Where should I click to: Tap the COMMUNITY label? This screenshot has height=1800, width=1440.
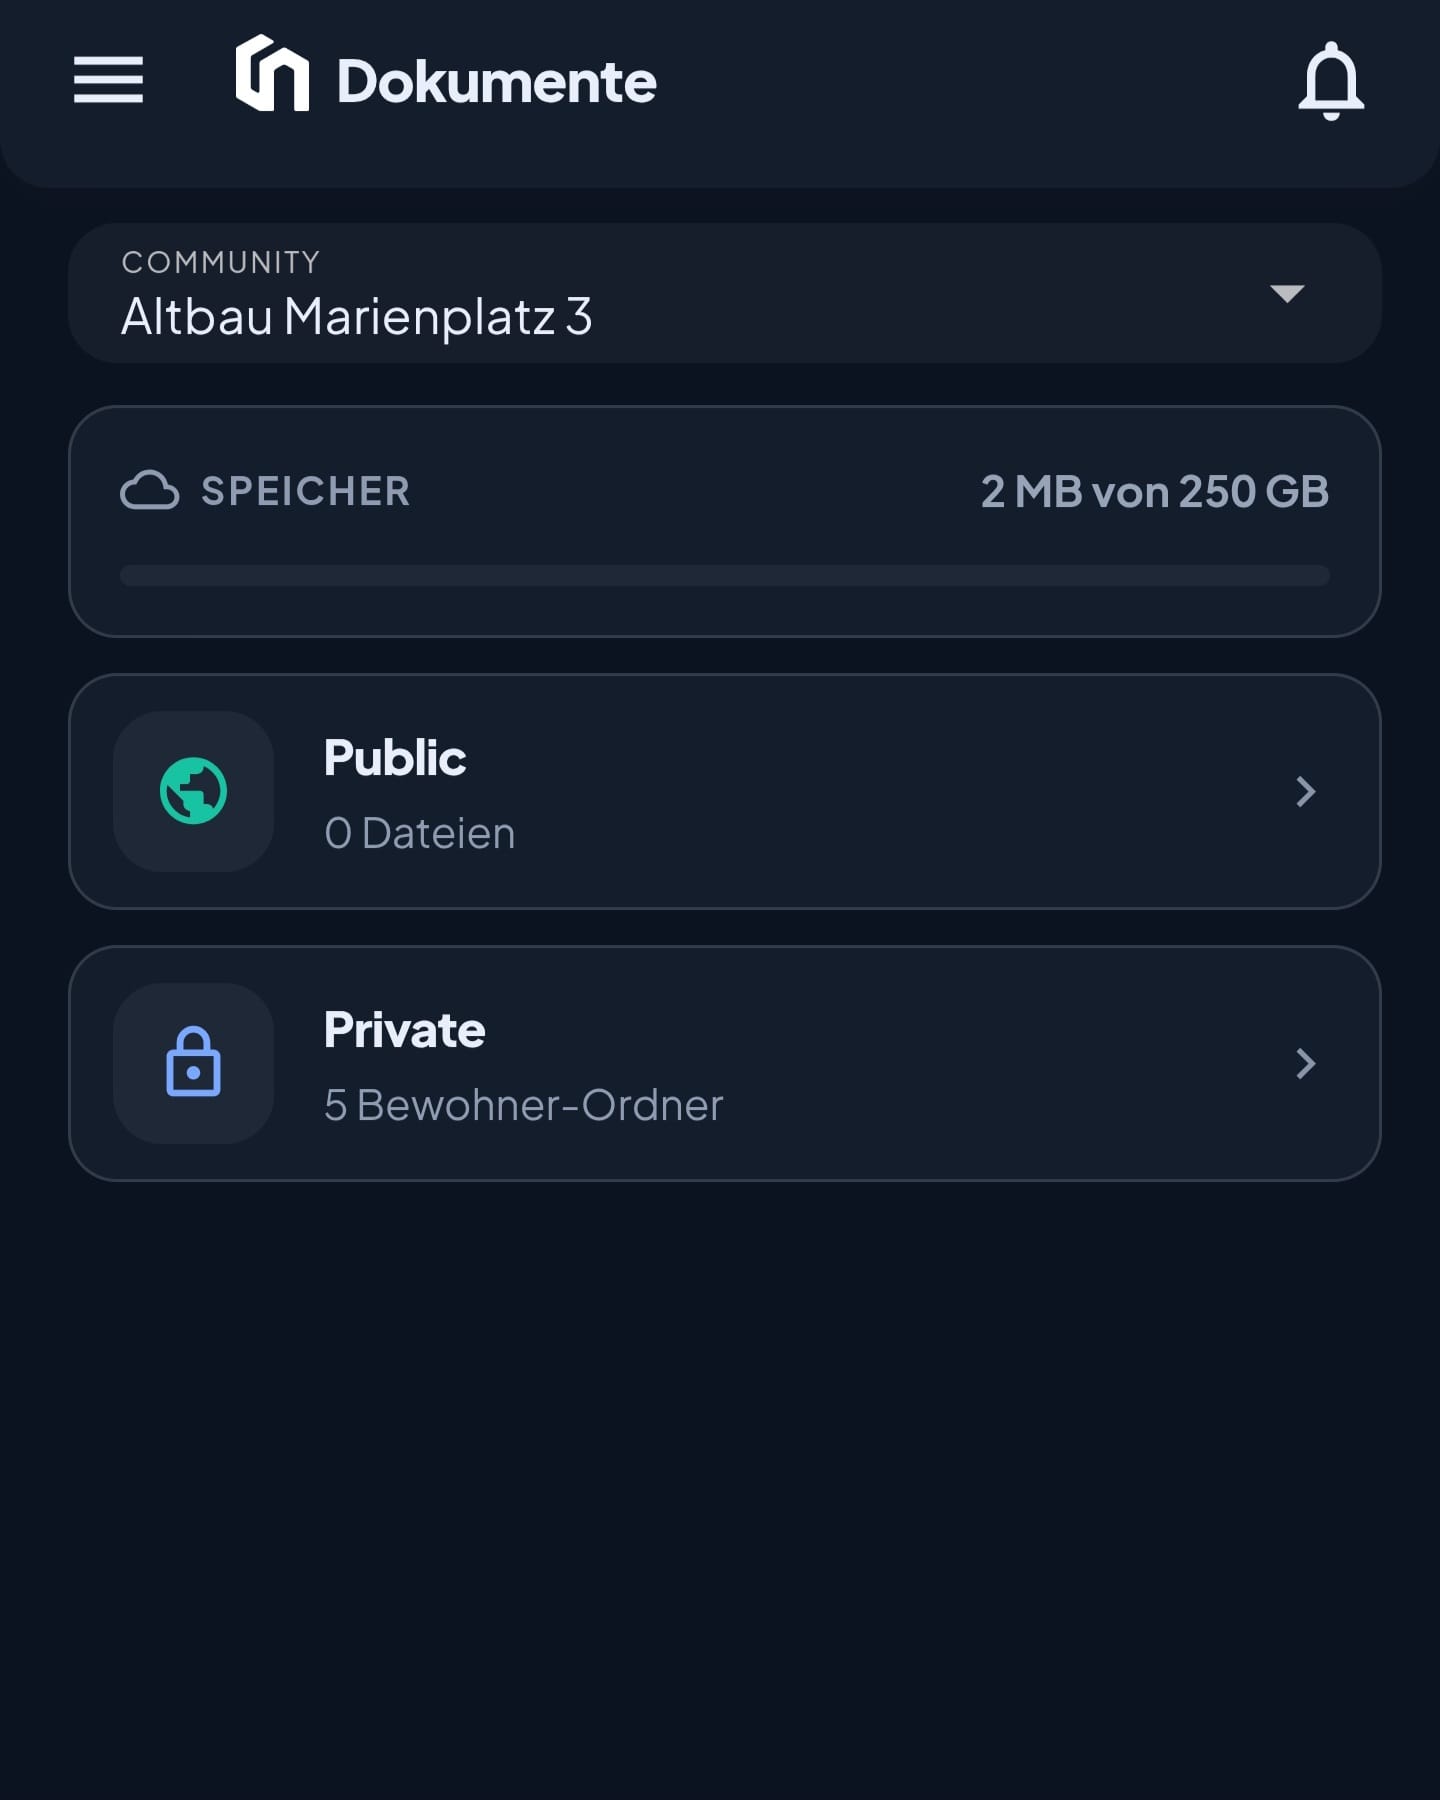221,262
